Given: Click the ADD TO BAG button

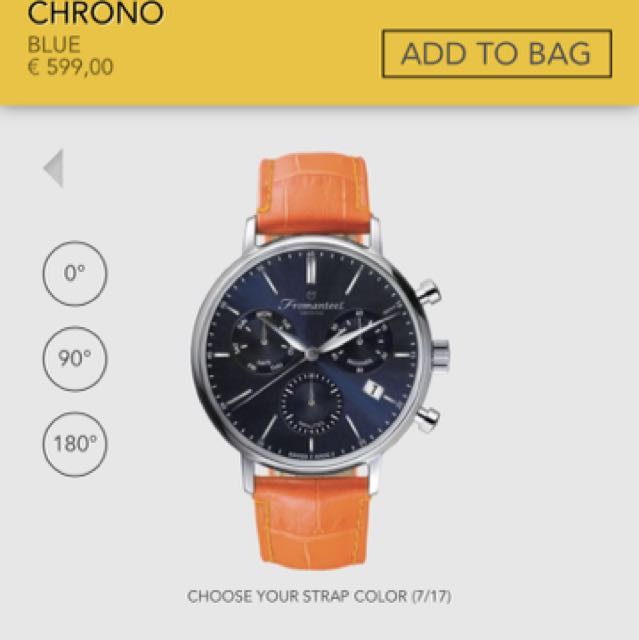Looking at the screenshot, I should point(497,53).
